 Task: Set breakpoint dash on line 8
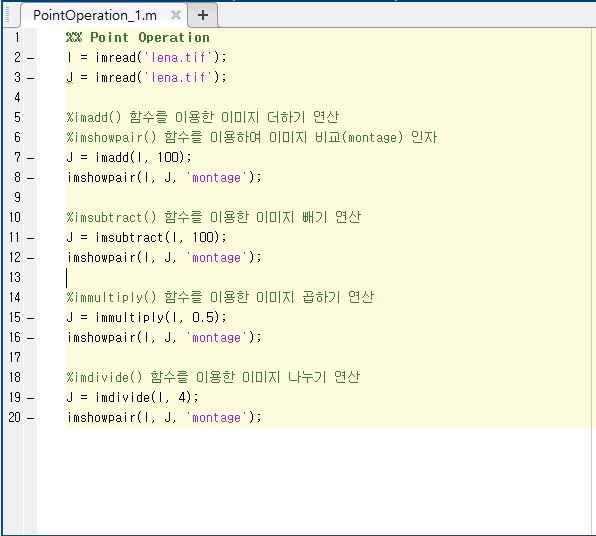[x=31, y=178]
